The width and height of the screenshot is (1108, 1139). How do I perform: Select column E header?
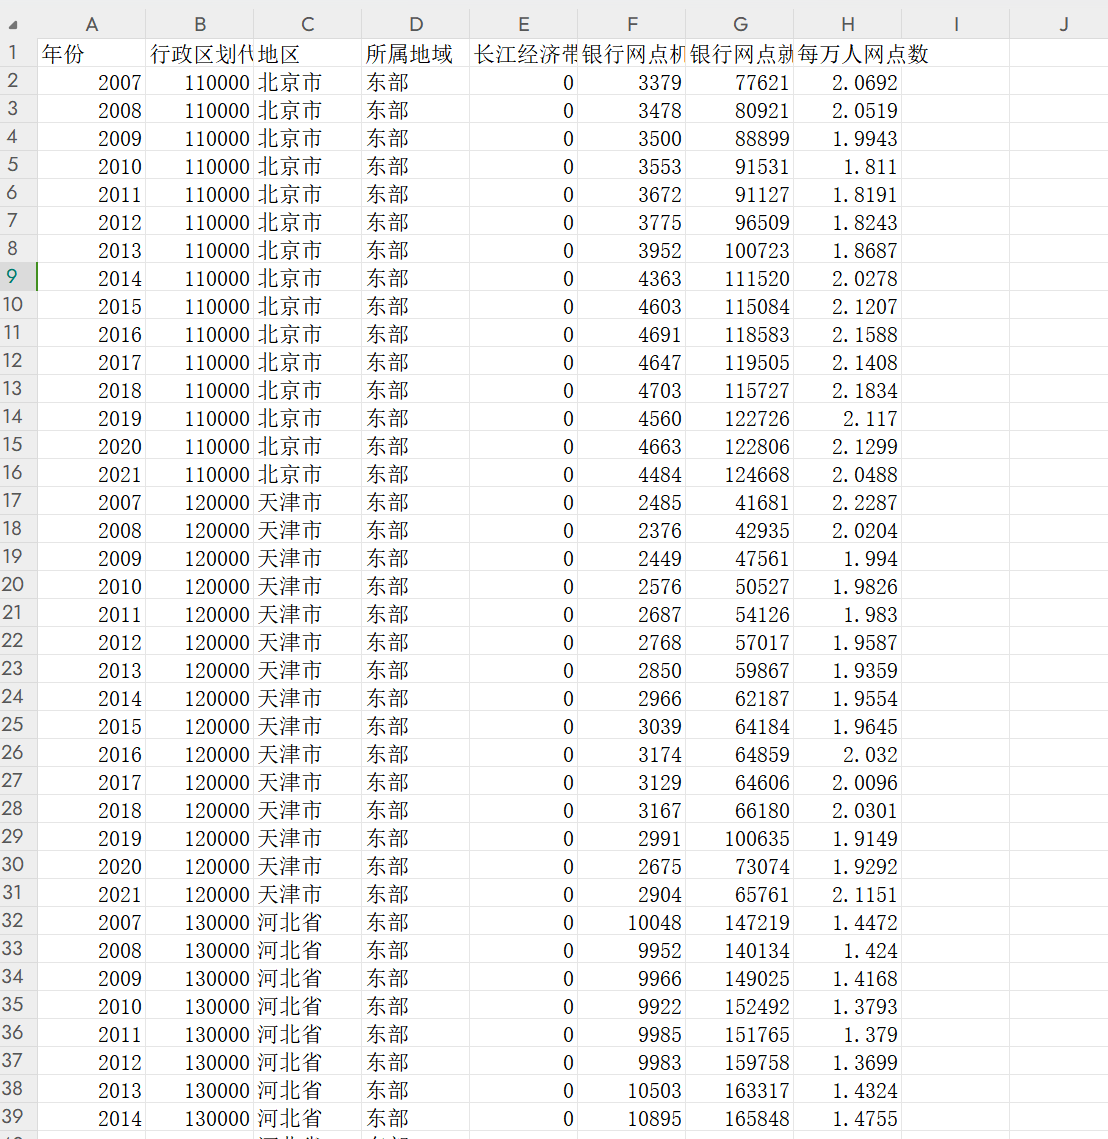tap(524, 24)
